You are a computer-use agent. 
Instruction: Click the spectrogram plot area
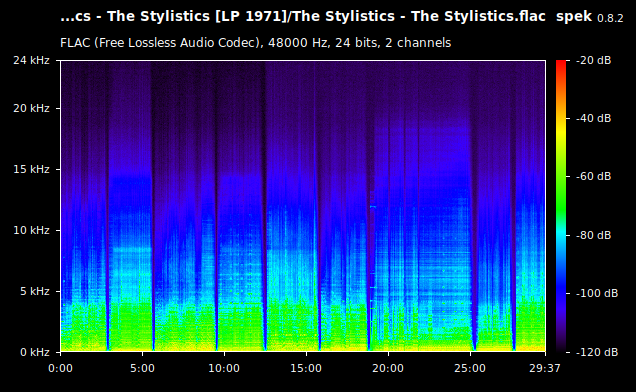click(x=303, y=206)
